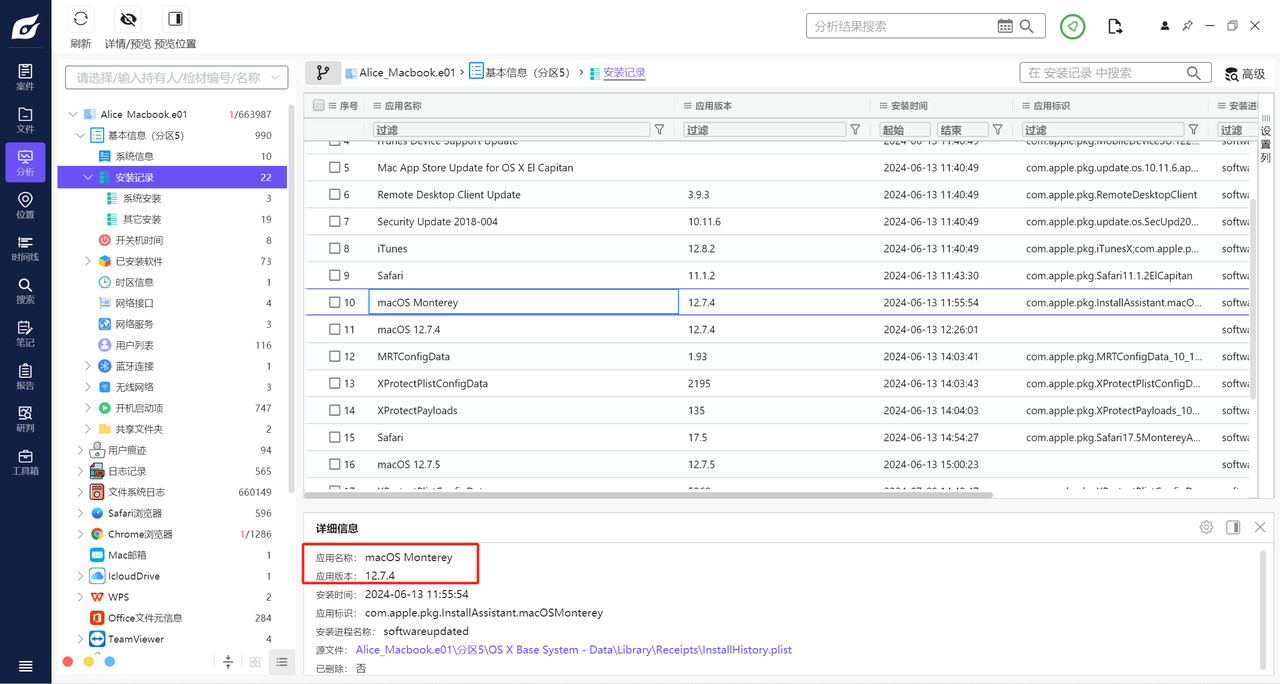The height and width of the screenshot is (684, 1280).
Task: Expand the Chrome浏览器 node
Action: pos(81,534)
